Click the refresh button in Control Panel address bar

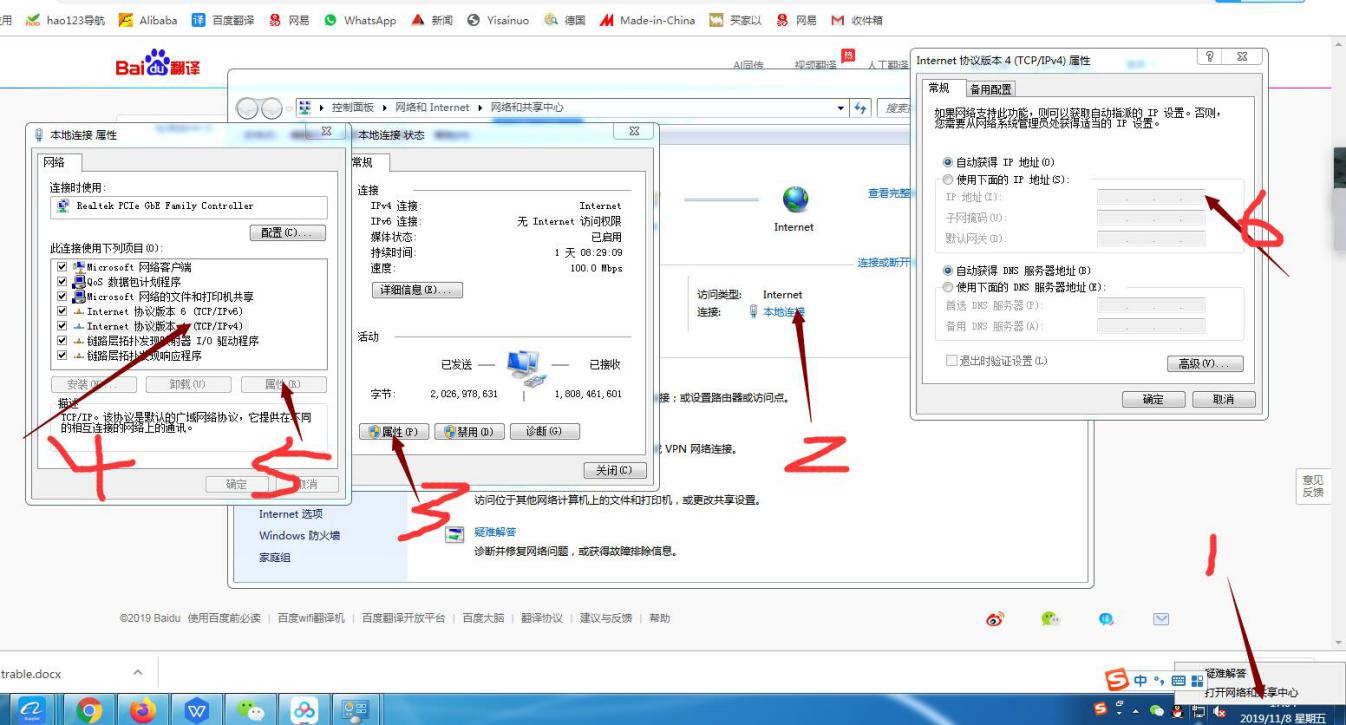[861, 108]
